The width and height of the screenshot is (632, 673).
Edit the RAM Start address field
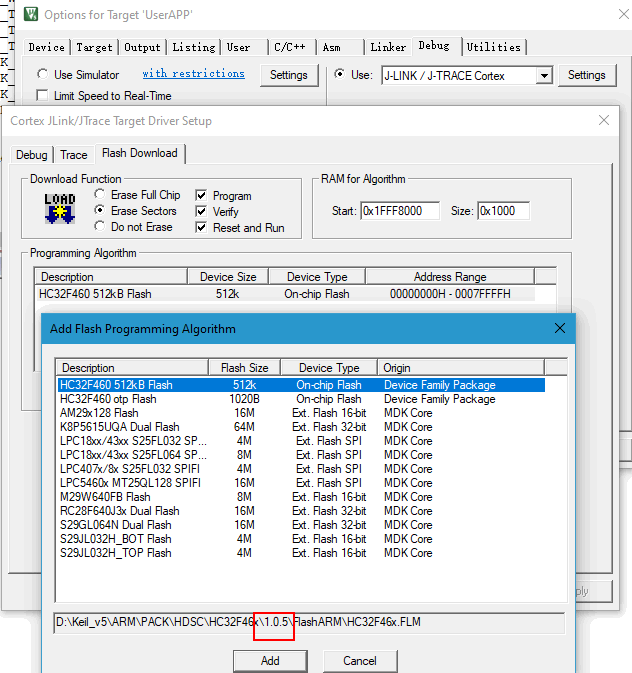[x=400, y=211]
